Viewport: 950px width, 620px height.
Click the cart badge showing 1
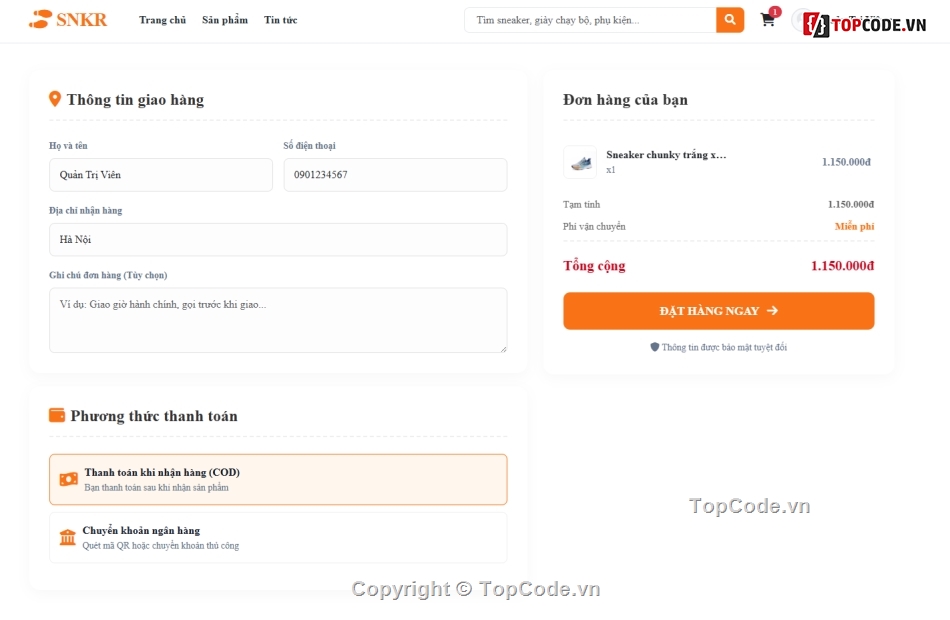coord(775,12)
